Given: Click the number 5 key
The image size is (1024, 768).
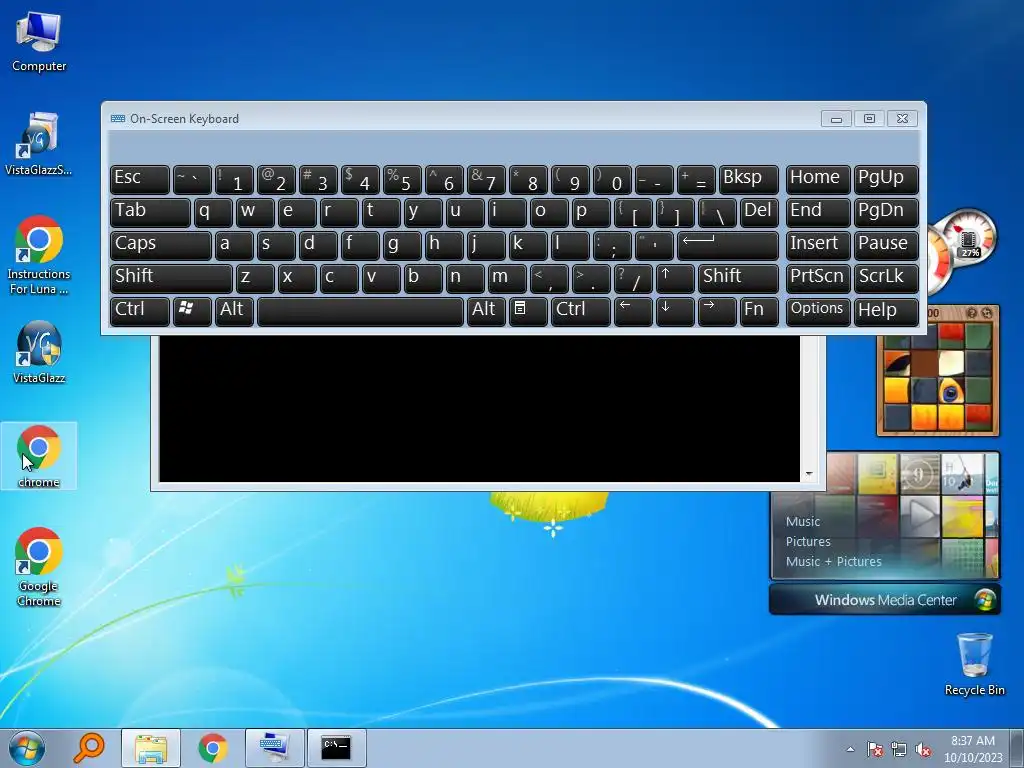Looking at the screenshot, I should click(x=402, y=180).
